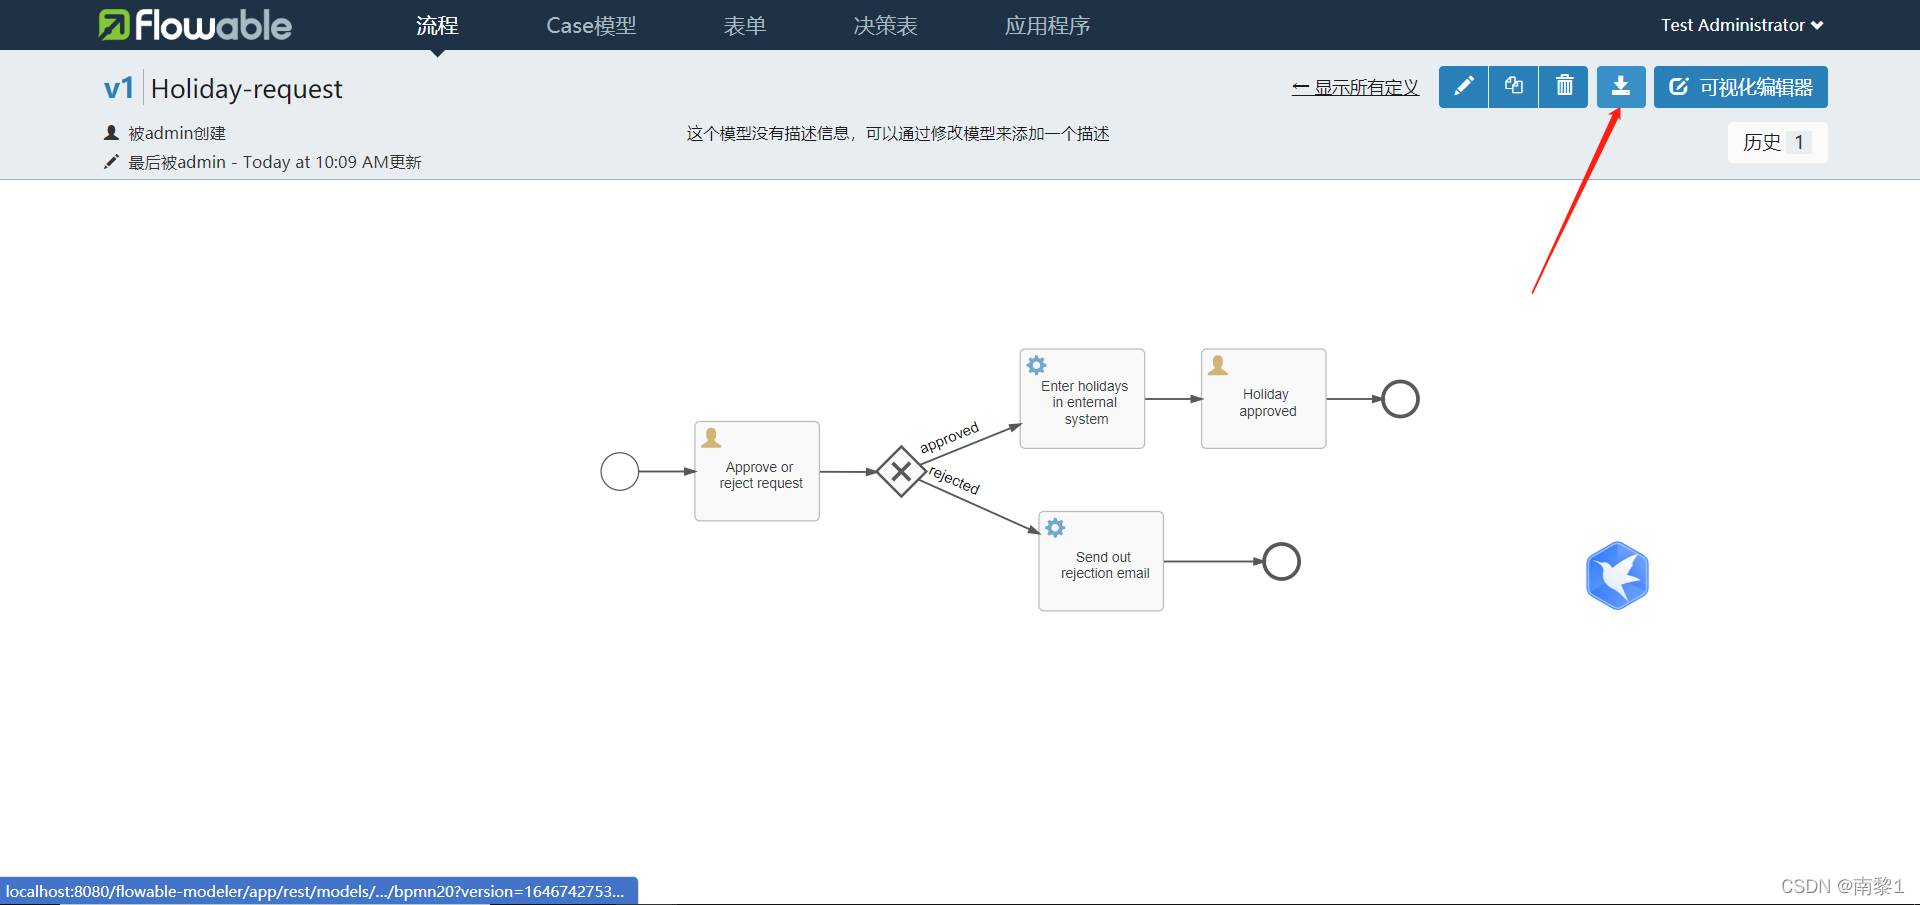Image resolution: width=1920 pixels, height=905 pixels.
Task: Go to the 应用程序 tab
Action: (1047, 25)
